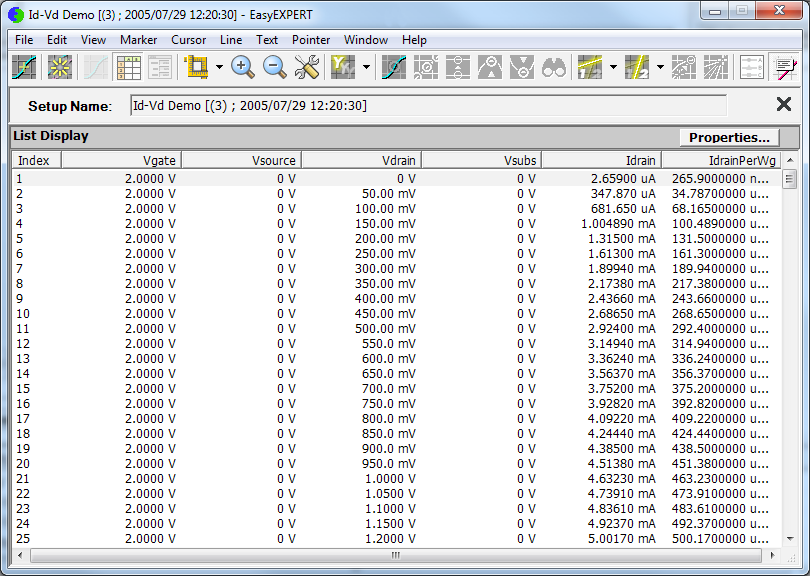Click the Properties... button
The width and height of the screenshot is (810, 576).
pos(729,137)
